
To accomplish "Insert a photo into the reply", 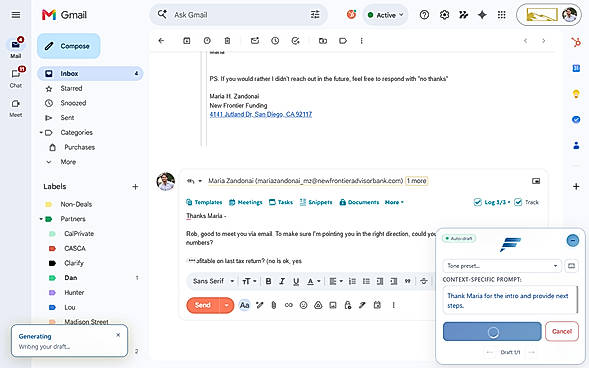I will pos(333,305).
